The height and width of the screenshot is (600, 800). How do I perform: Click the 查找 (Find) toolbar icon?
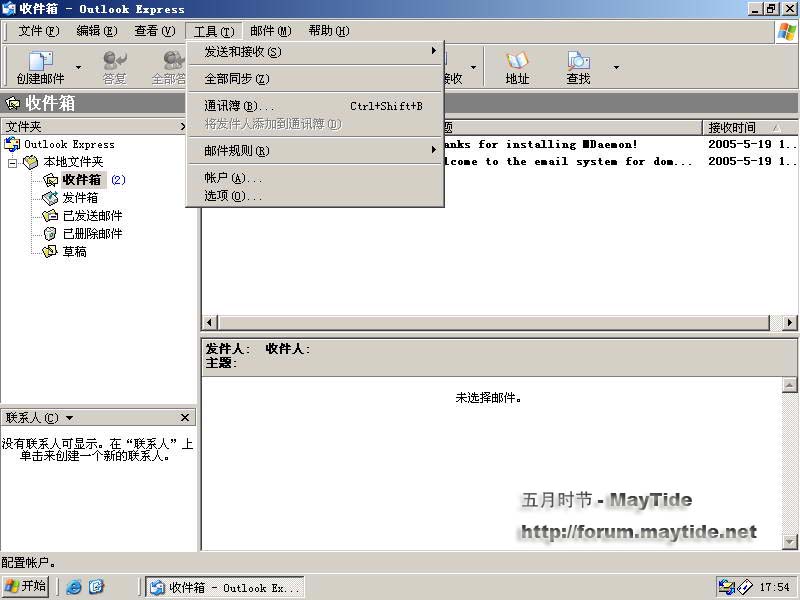coord(578,67)
